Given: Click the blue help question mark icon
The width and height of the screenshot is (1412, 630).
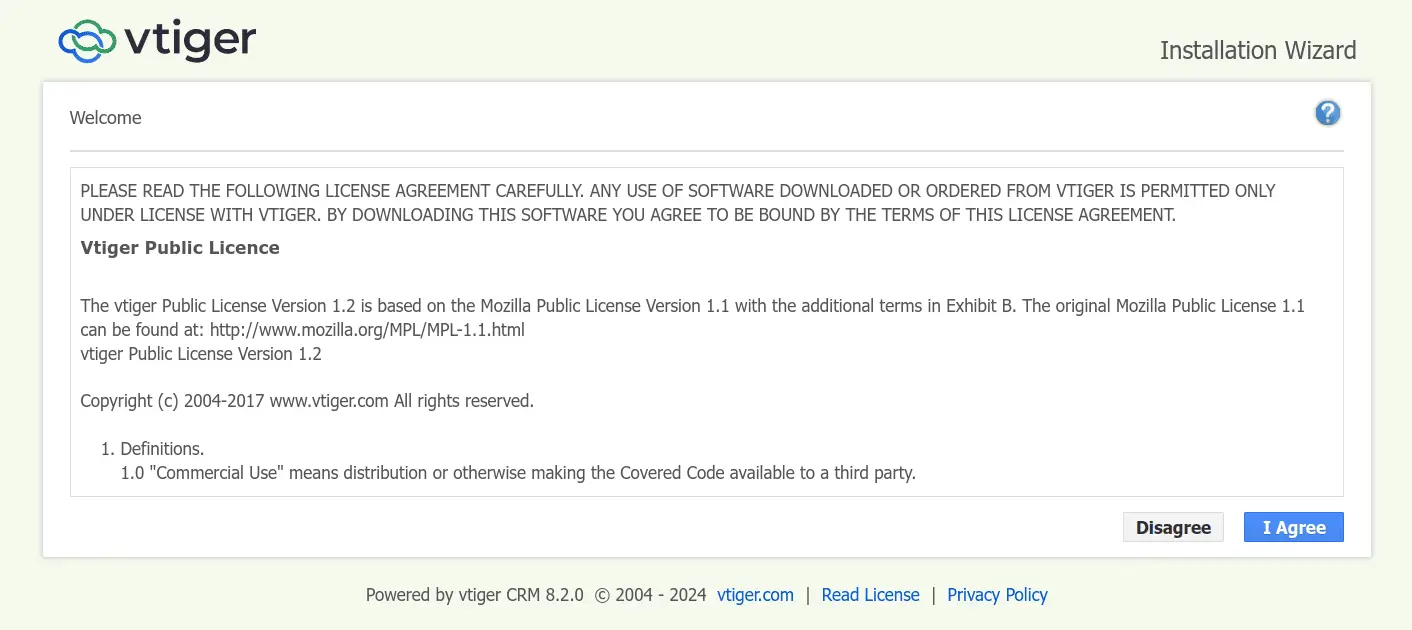Looking at the screenshot, I should 1327,114.
